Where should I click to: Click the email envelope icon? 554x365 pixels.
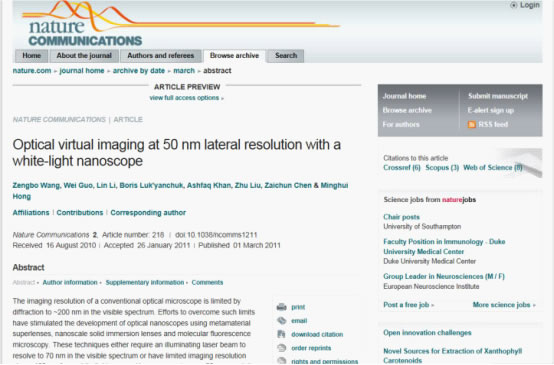[282, 320]
